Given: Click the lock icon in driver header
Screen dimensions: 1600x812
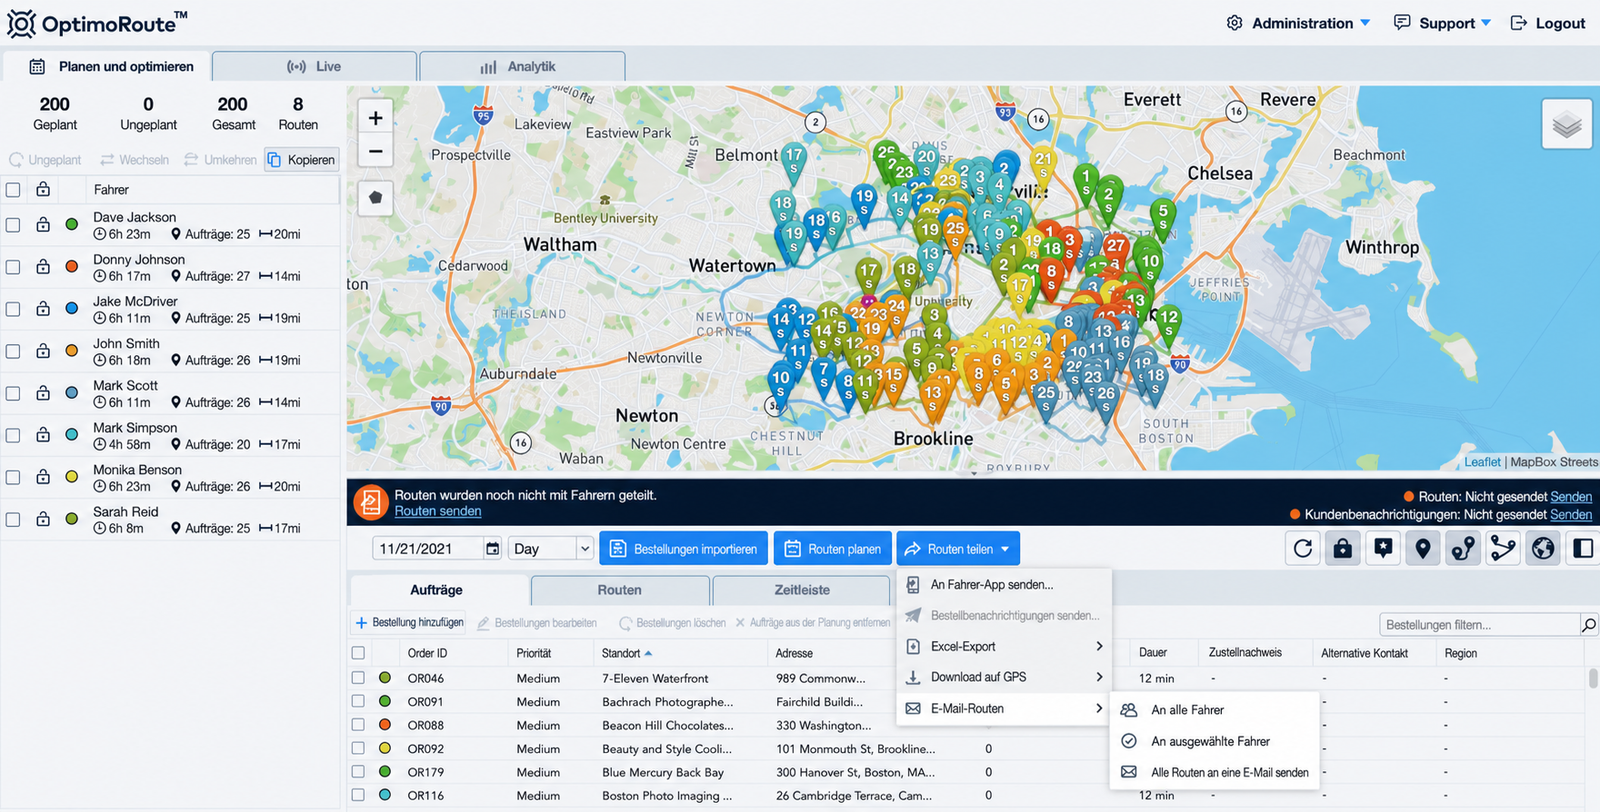Looking at the screenshot, I should [43, 189].
